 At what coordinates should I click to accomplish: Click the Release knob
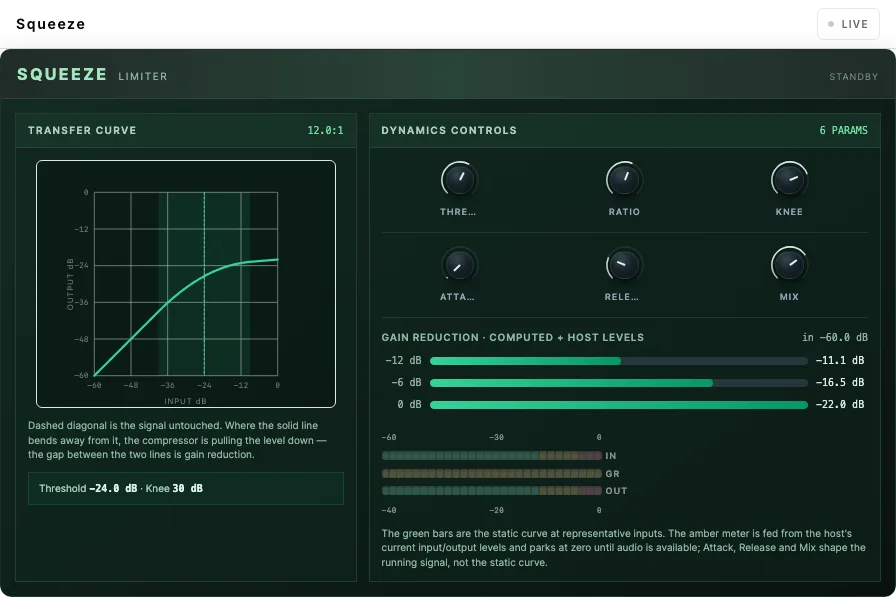point(624,265)
